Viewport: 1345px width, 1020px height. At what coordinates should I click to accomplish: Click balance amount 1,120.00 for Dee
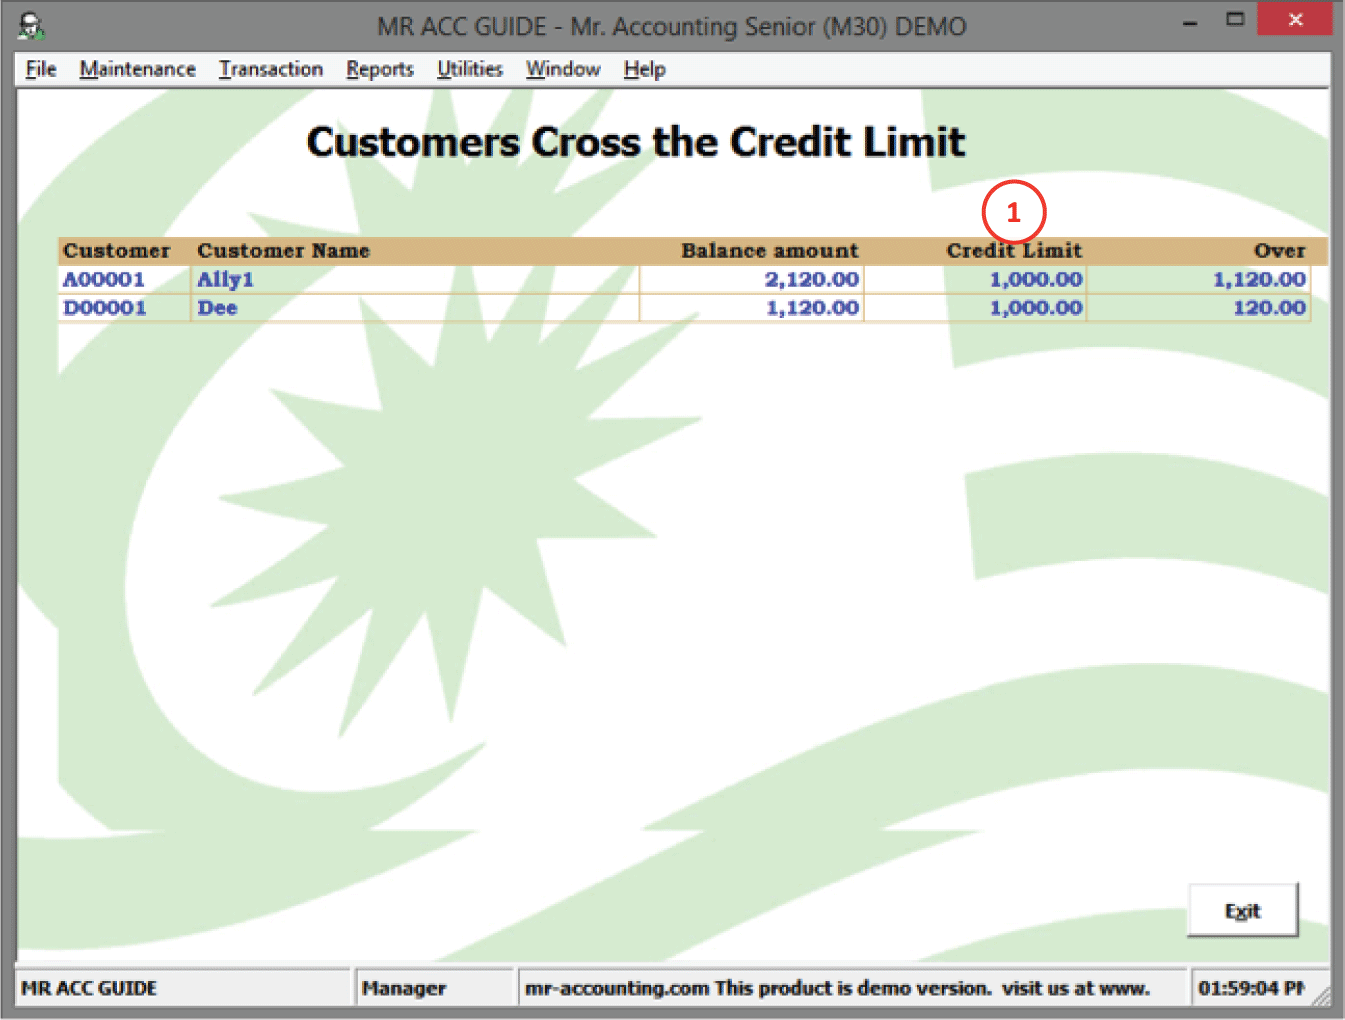[x=812, y=308]
